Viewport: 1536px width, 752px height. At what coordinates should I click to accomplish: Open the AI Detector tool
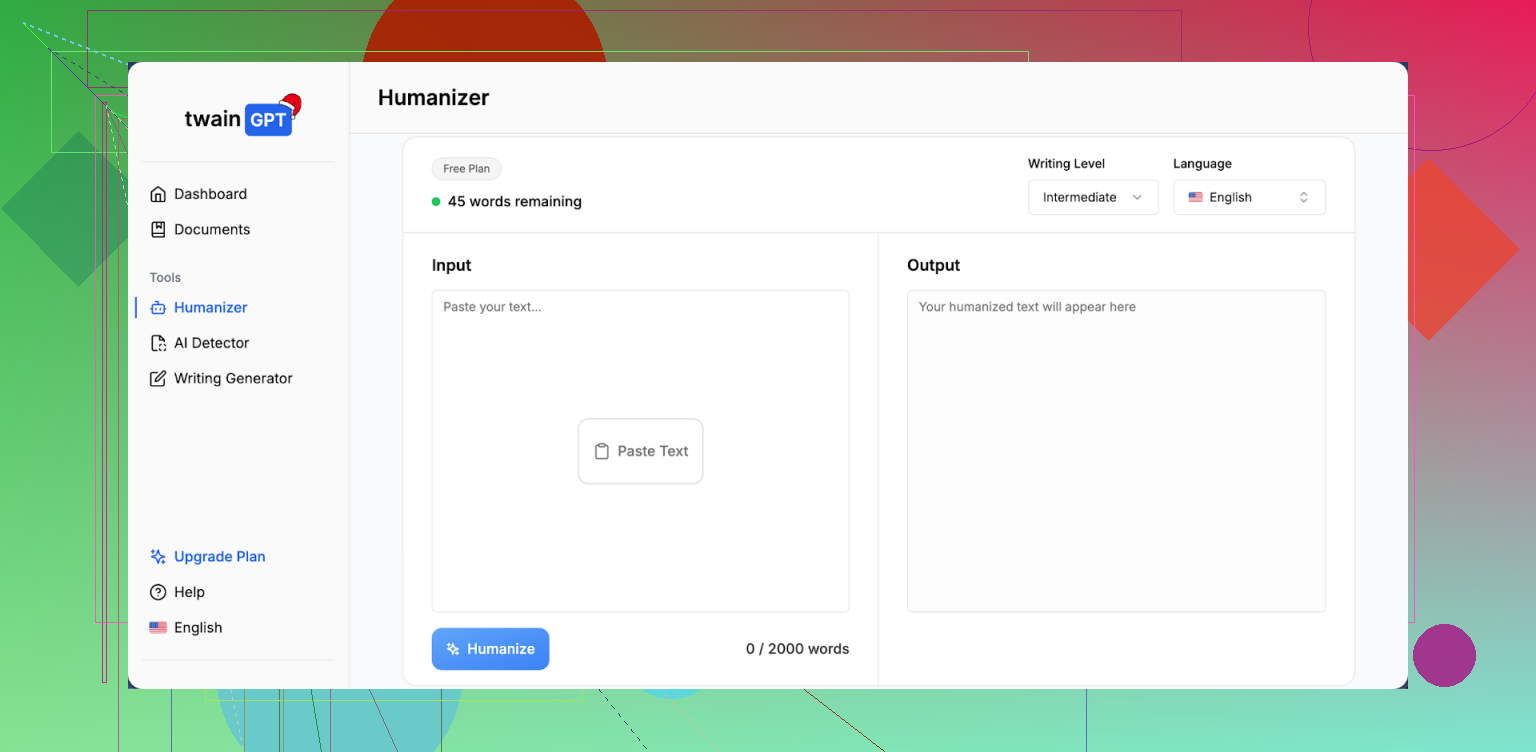tap(211, 343)
